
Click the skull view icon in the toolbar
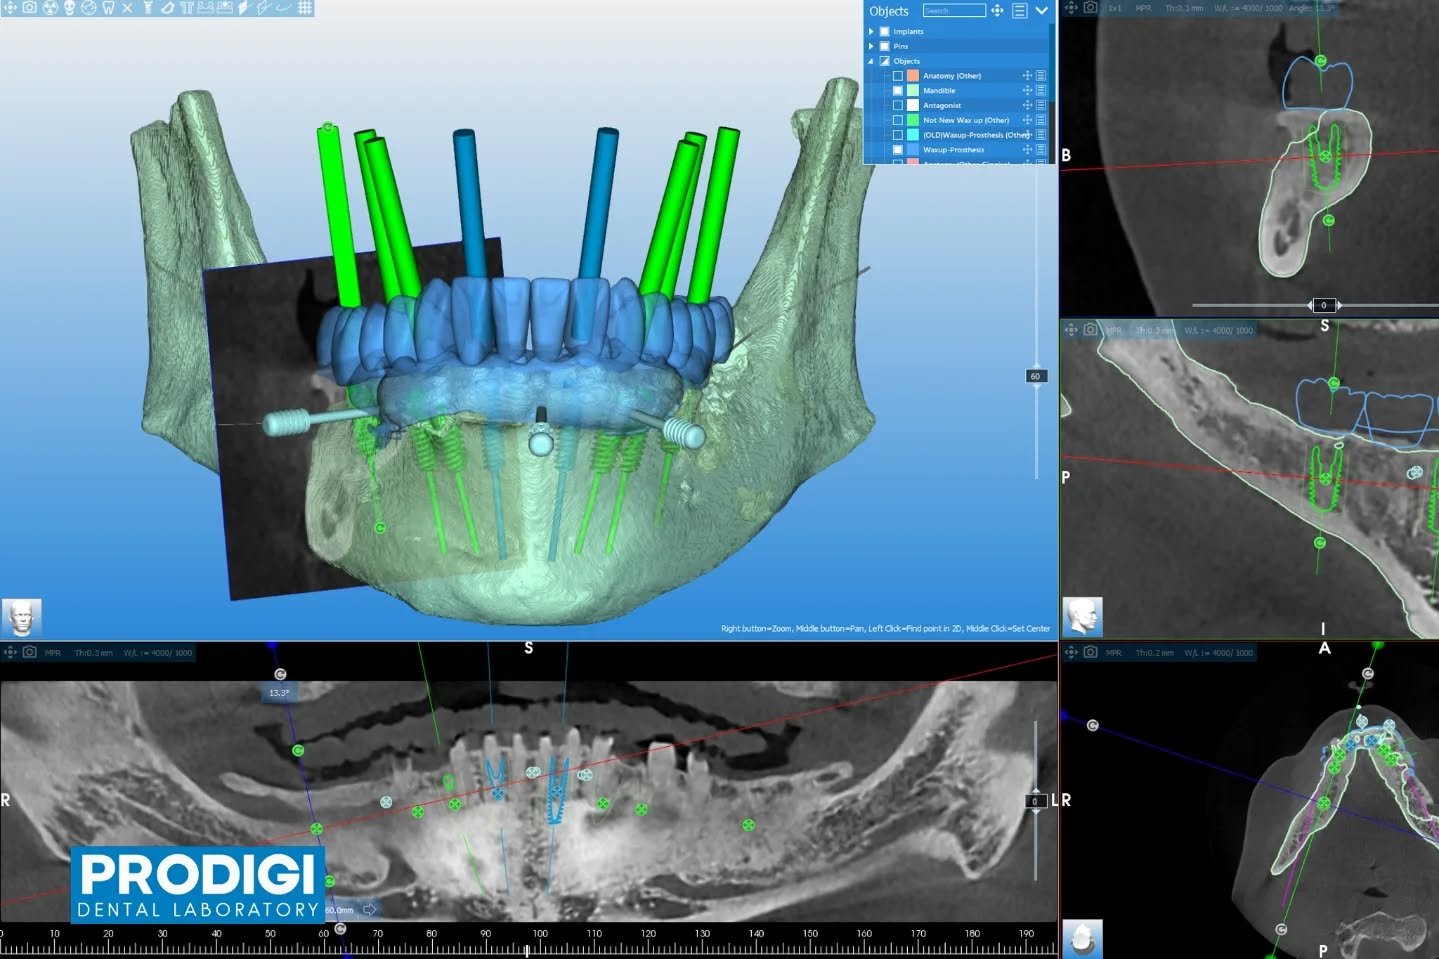(x=70, y=8)
